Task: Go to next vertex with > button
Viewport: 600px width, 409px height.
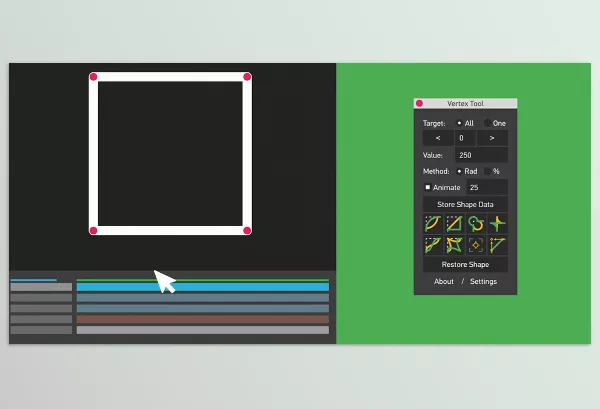Action: click(x=492, y=138)
